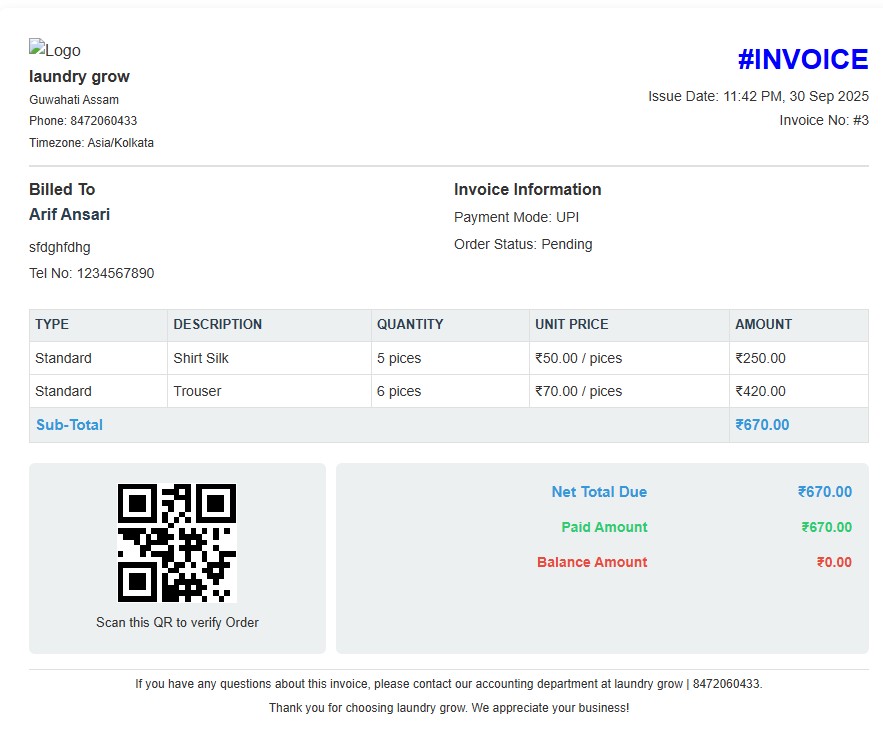Viewport: 883px width, 737px height.
Task: Select the ₹50.00 / pices unit price
Action: [x=578, y=358]
